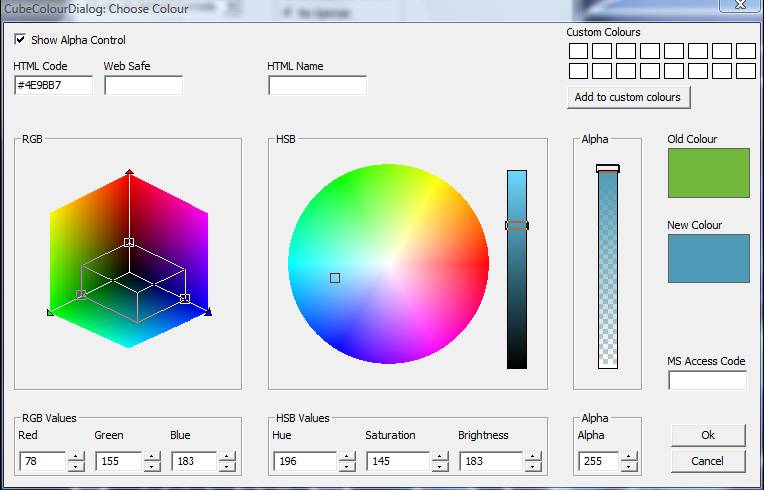This screenshot has height=490, width=764.
Task: Click the HTML Code input field
Action: [53, 85]
